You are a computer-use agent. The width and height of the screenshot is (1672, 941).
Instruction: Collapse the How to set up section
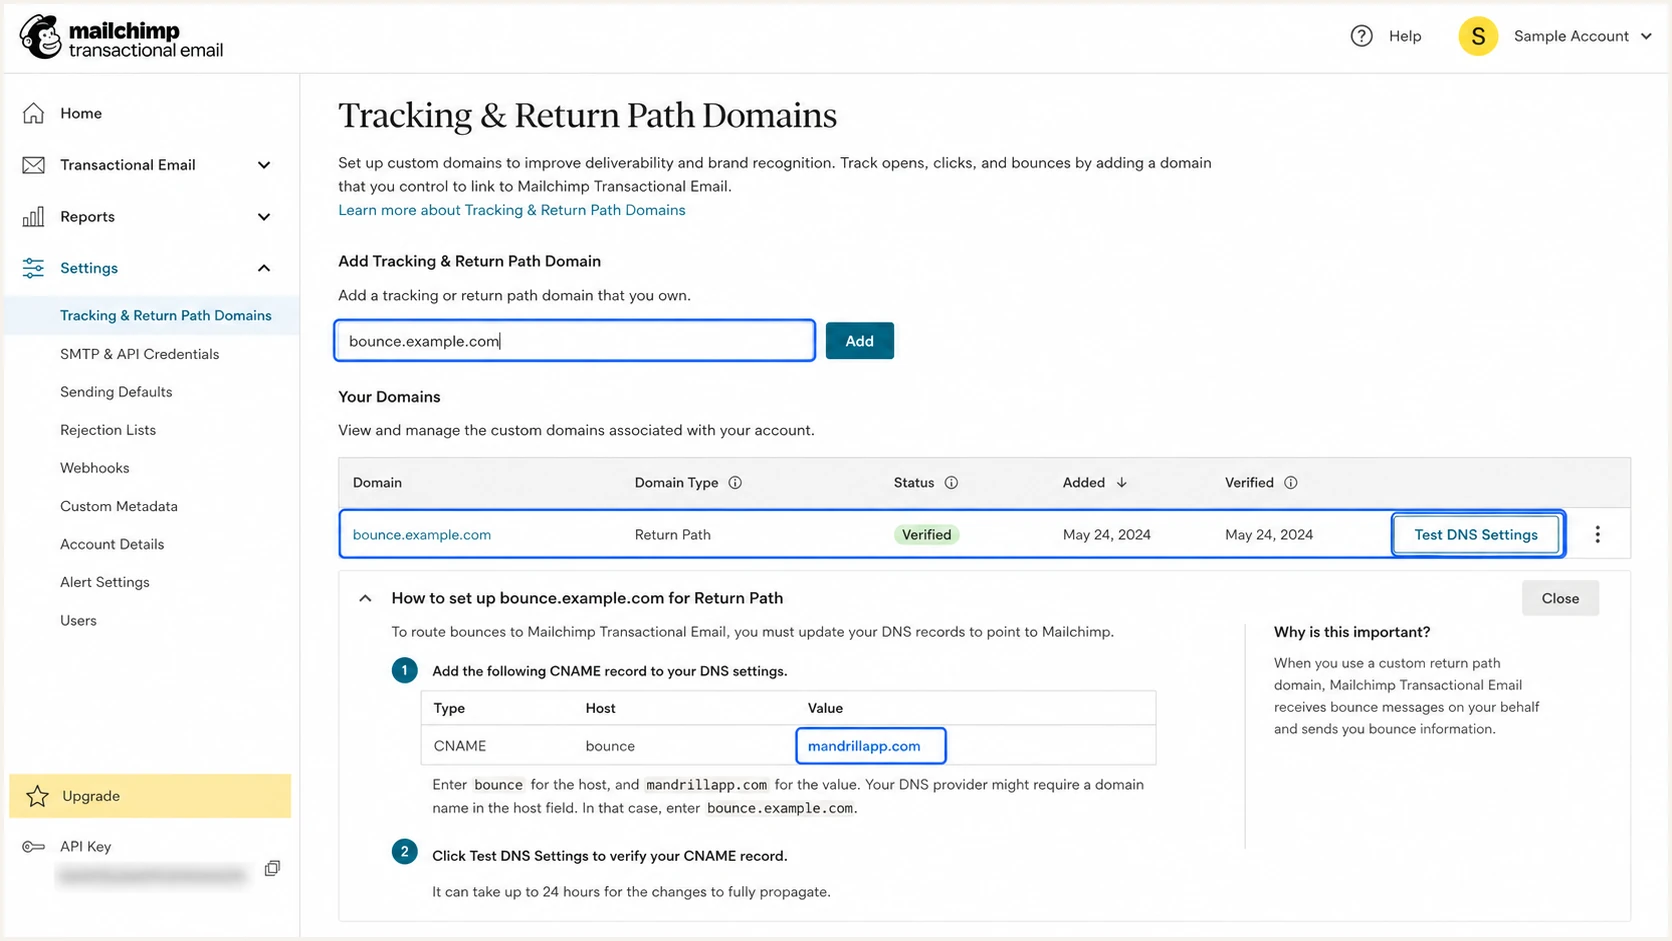365,598
